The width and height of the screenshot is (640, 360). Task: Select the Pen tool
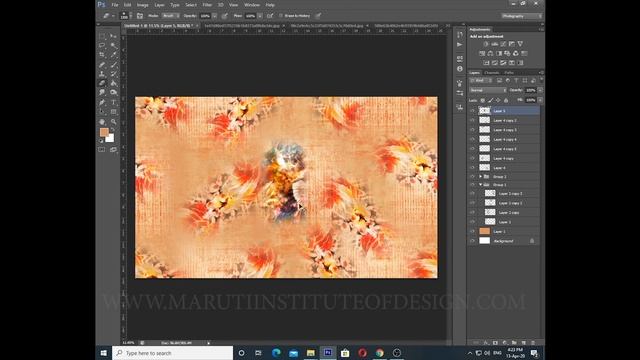click(x=102, y=102)
